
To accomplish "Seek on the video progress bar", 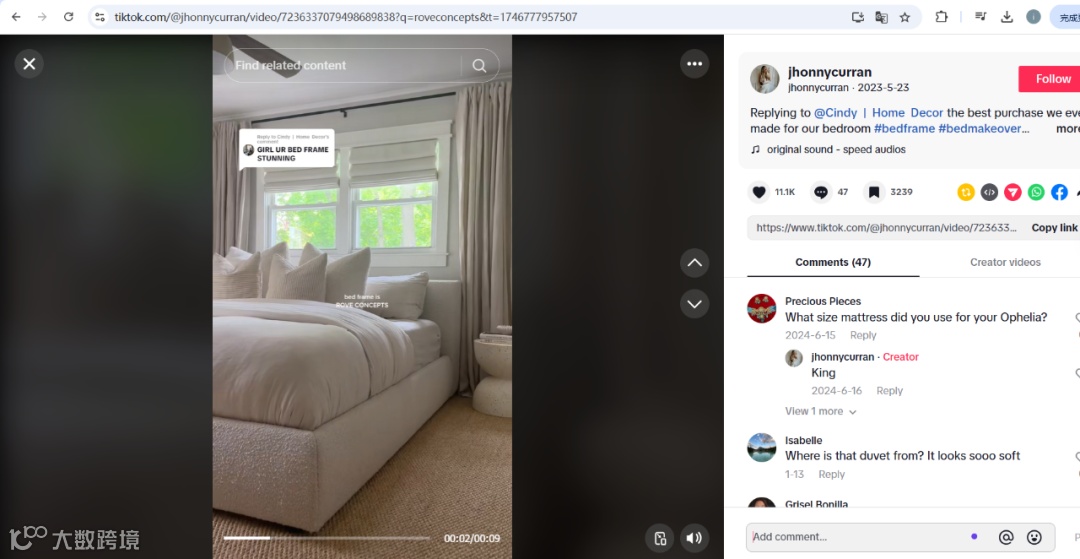I will (326, 538).
